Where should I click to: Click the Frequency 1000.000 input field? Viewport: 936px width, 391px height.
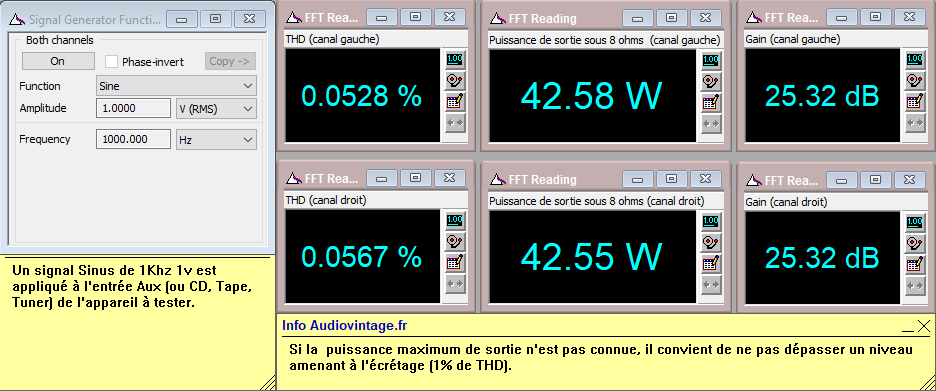click(x=134, y=140)
